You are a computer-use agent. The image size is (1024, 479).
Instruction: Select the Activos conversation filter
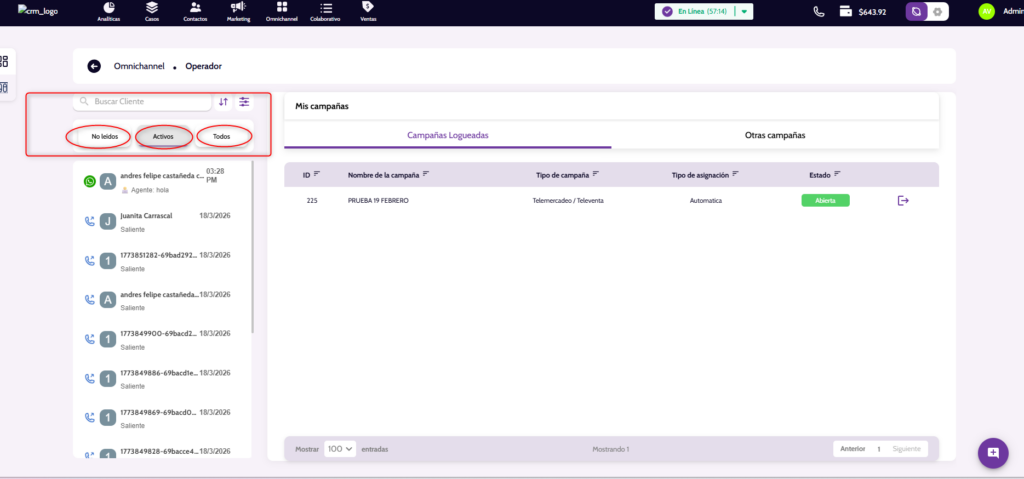pos(163,136)
